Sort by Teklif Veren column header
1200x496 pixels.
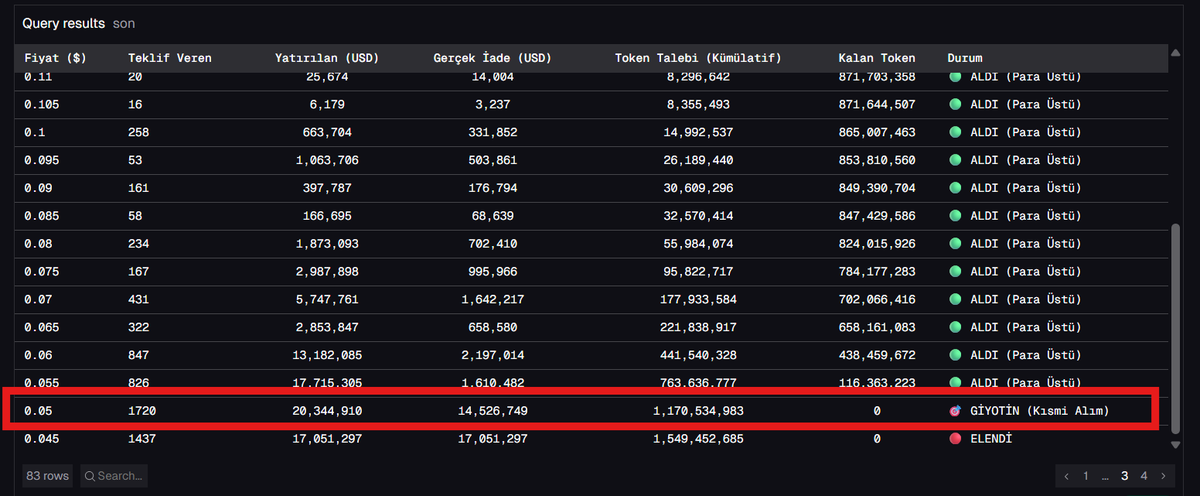click(x=170, y=58)
